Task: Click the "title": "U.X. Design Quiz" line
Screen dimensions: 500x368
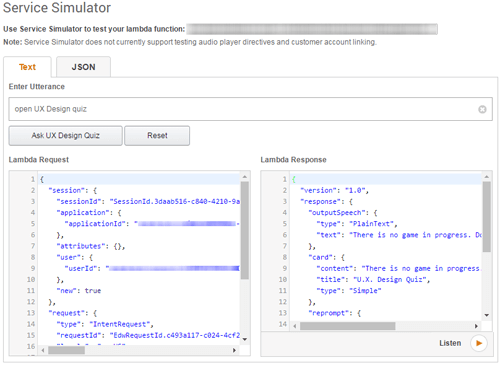Action: (373, 280)
